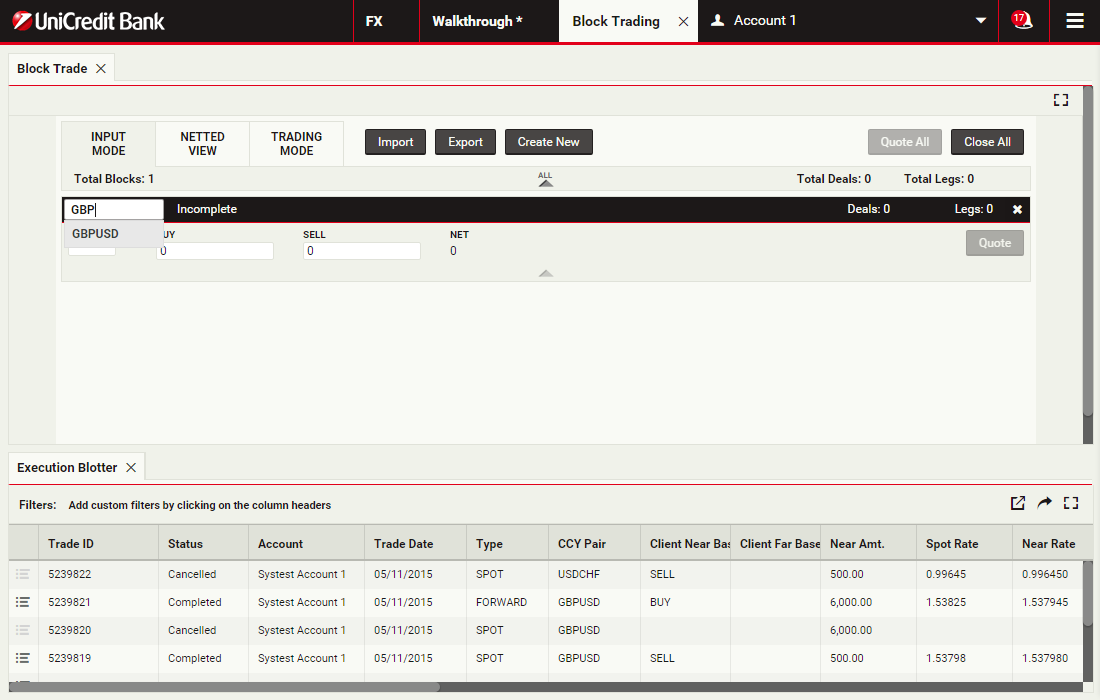Image resolution: width=1100 pixels, height=700 pixels.
Task: Collapse all blocks using ALL arrow
Action: tap(545, 180)
